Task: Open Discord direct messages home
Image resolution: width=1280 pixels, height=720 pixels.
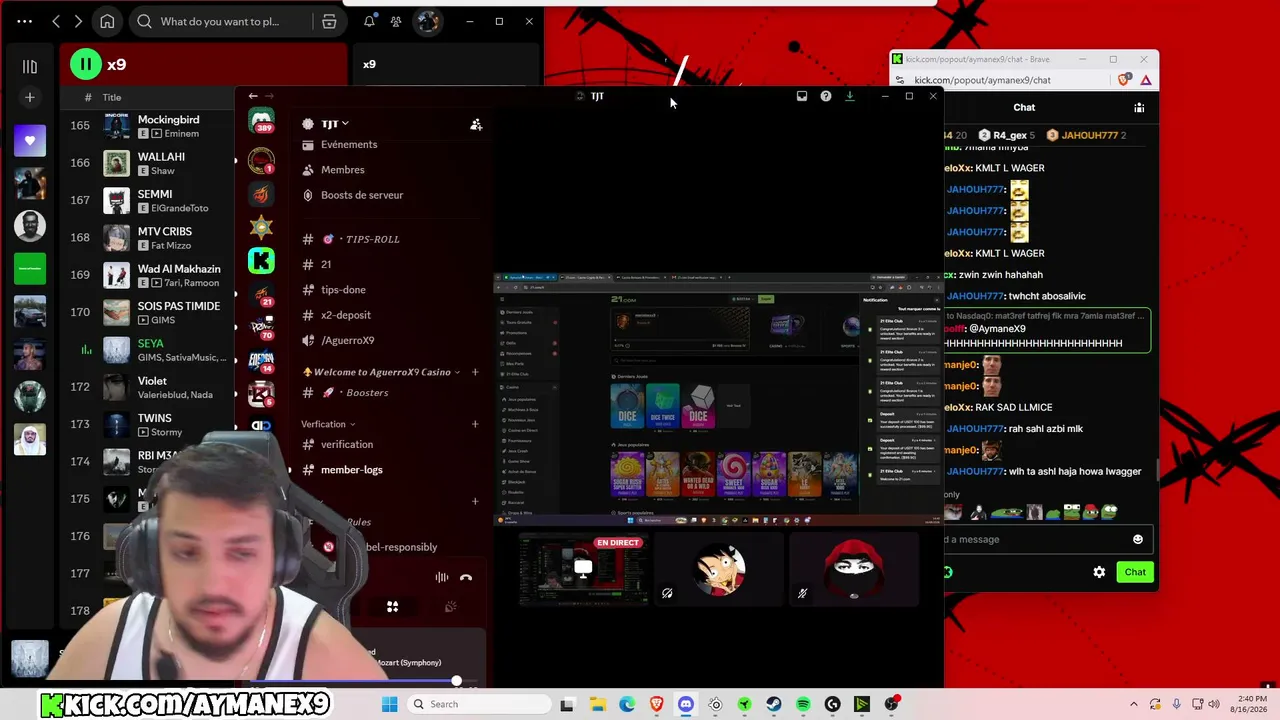Action: click(x=261, y=122)
